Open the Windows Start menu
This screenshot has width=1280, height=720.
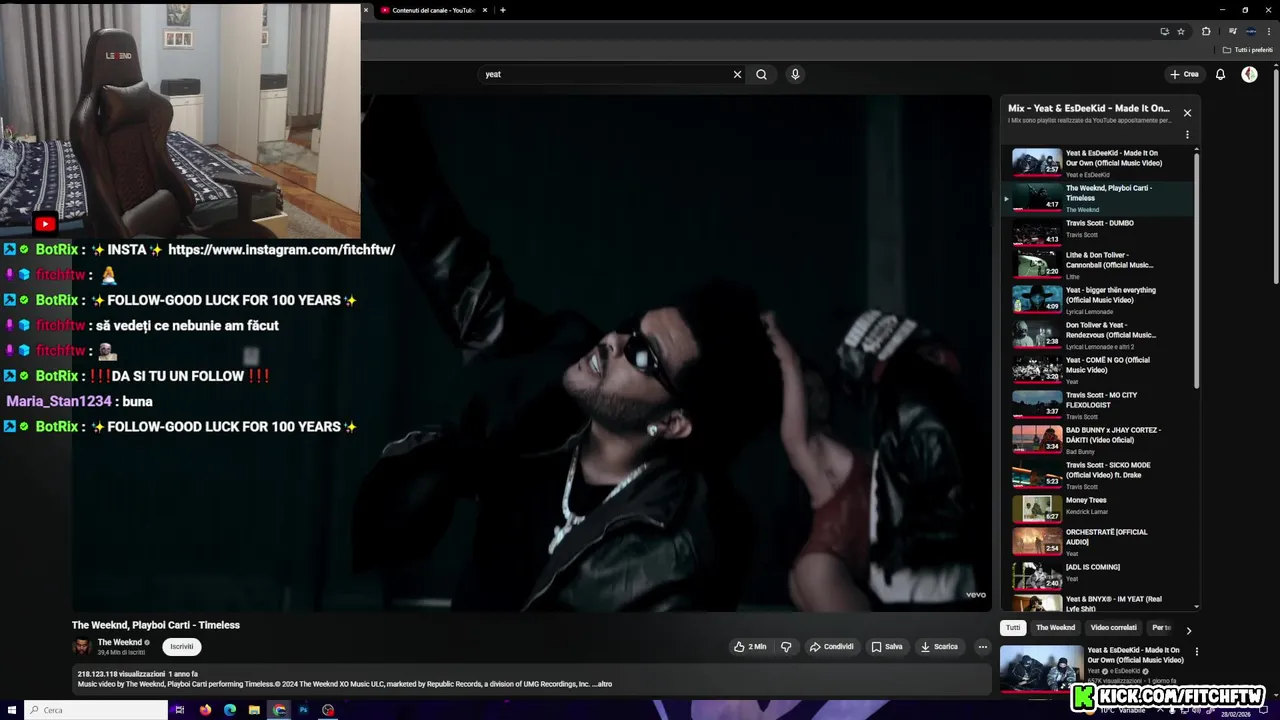click(x=11, y=710)
